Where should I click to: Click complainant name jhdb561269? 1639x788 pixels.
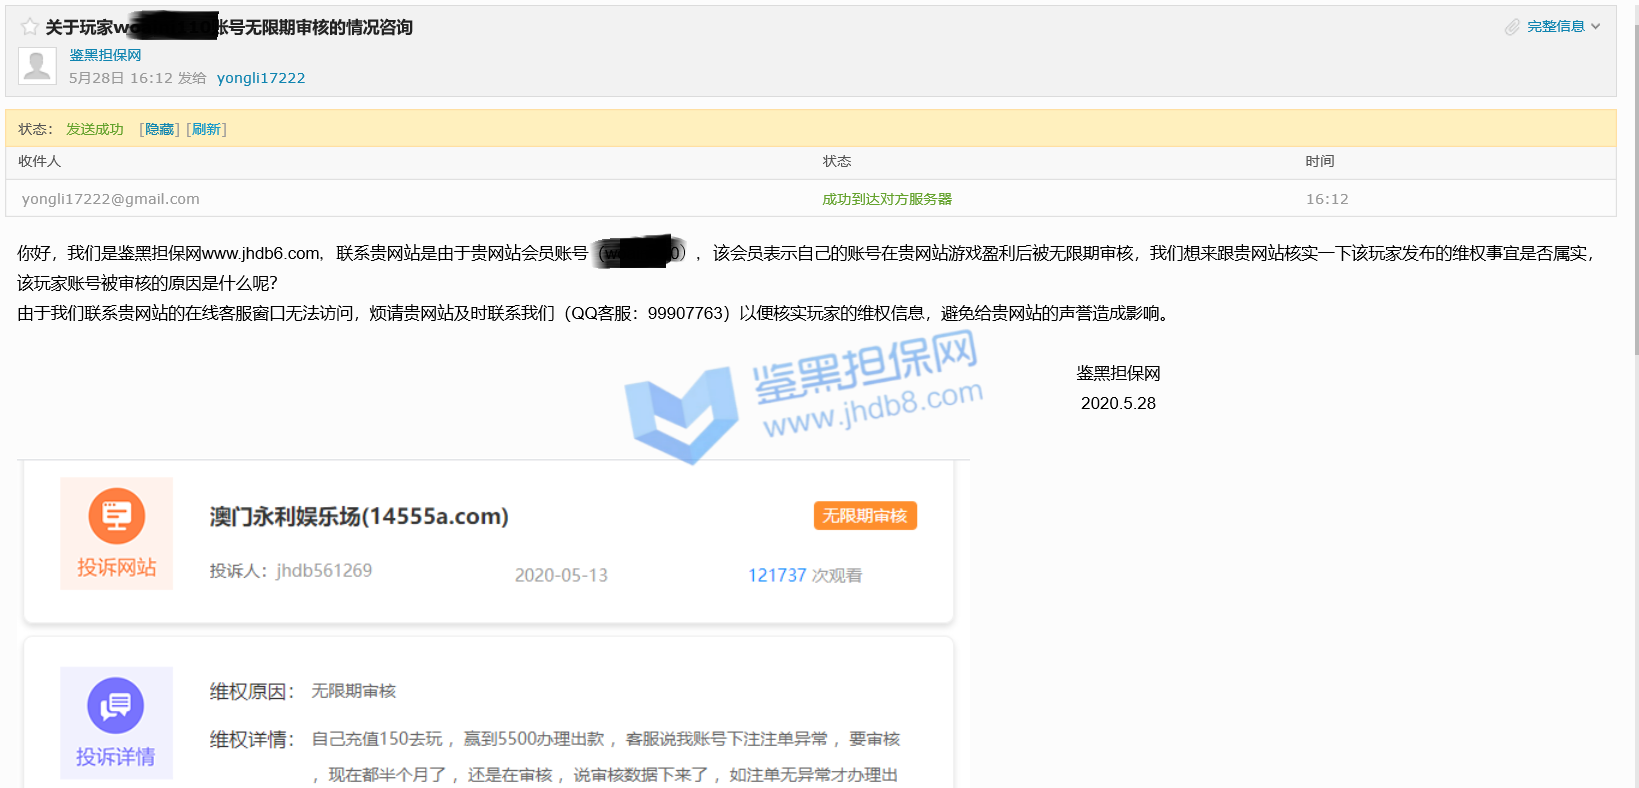[324, 570]
